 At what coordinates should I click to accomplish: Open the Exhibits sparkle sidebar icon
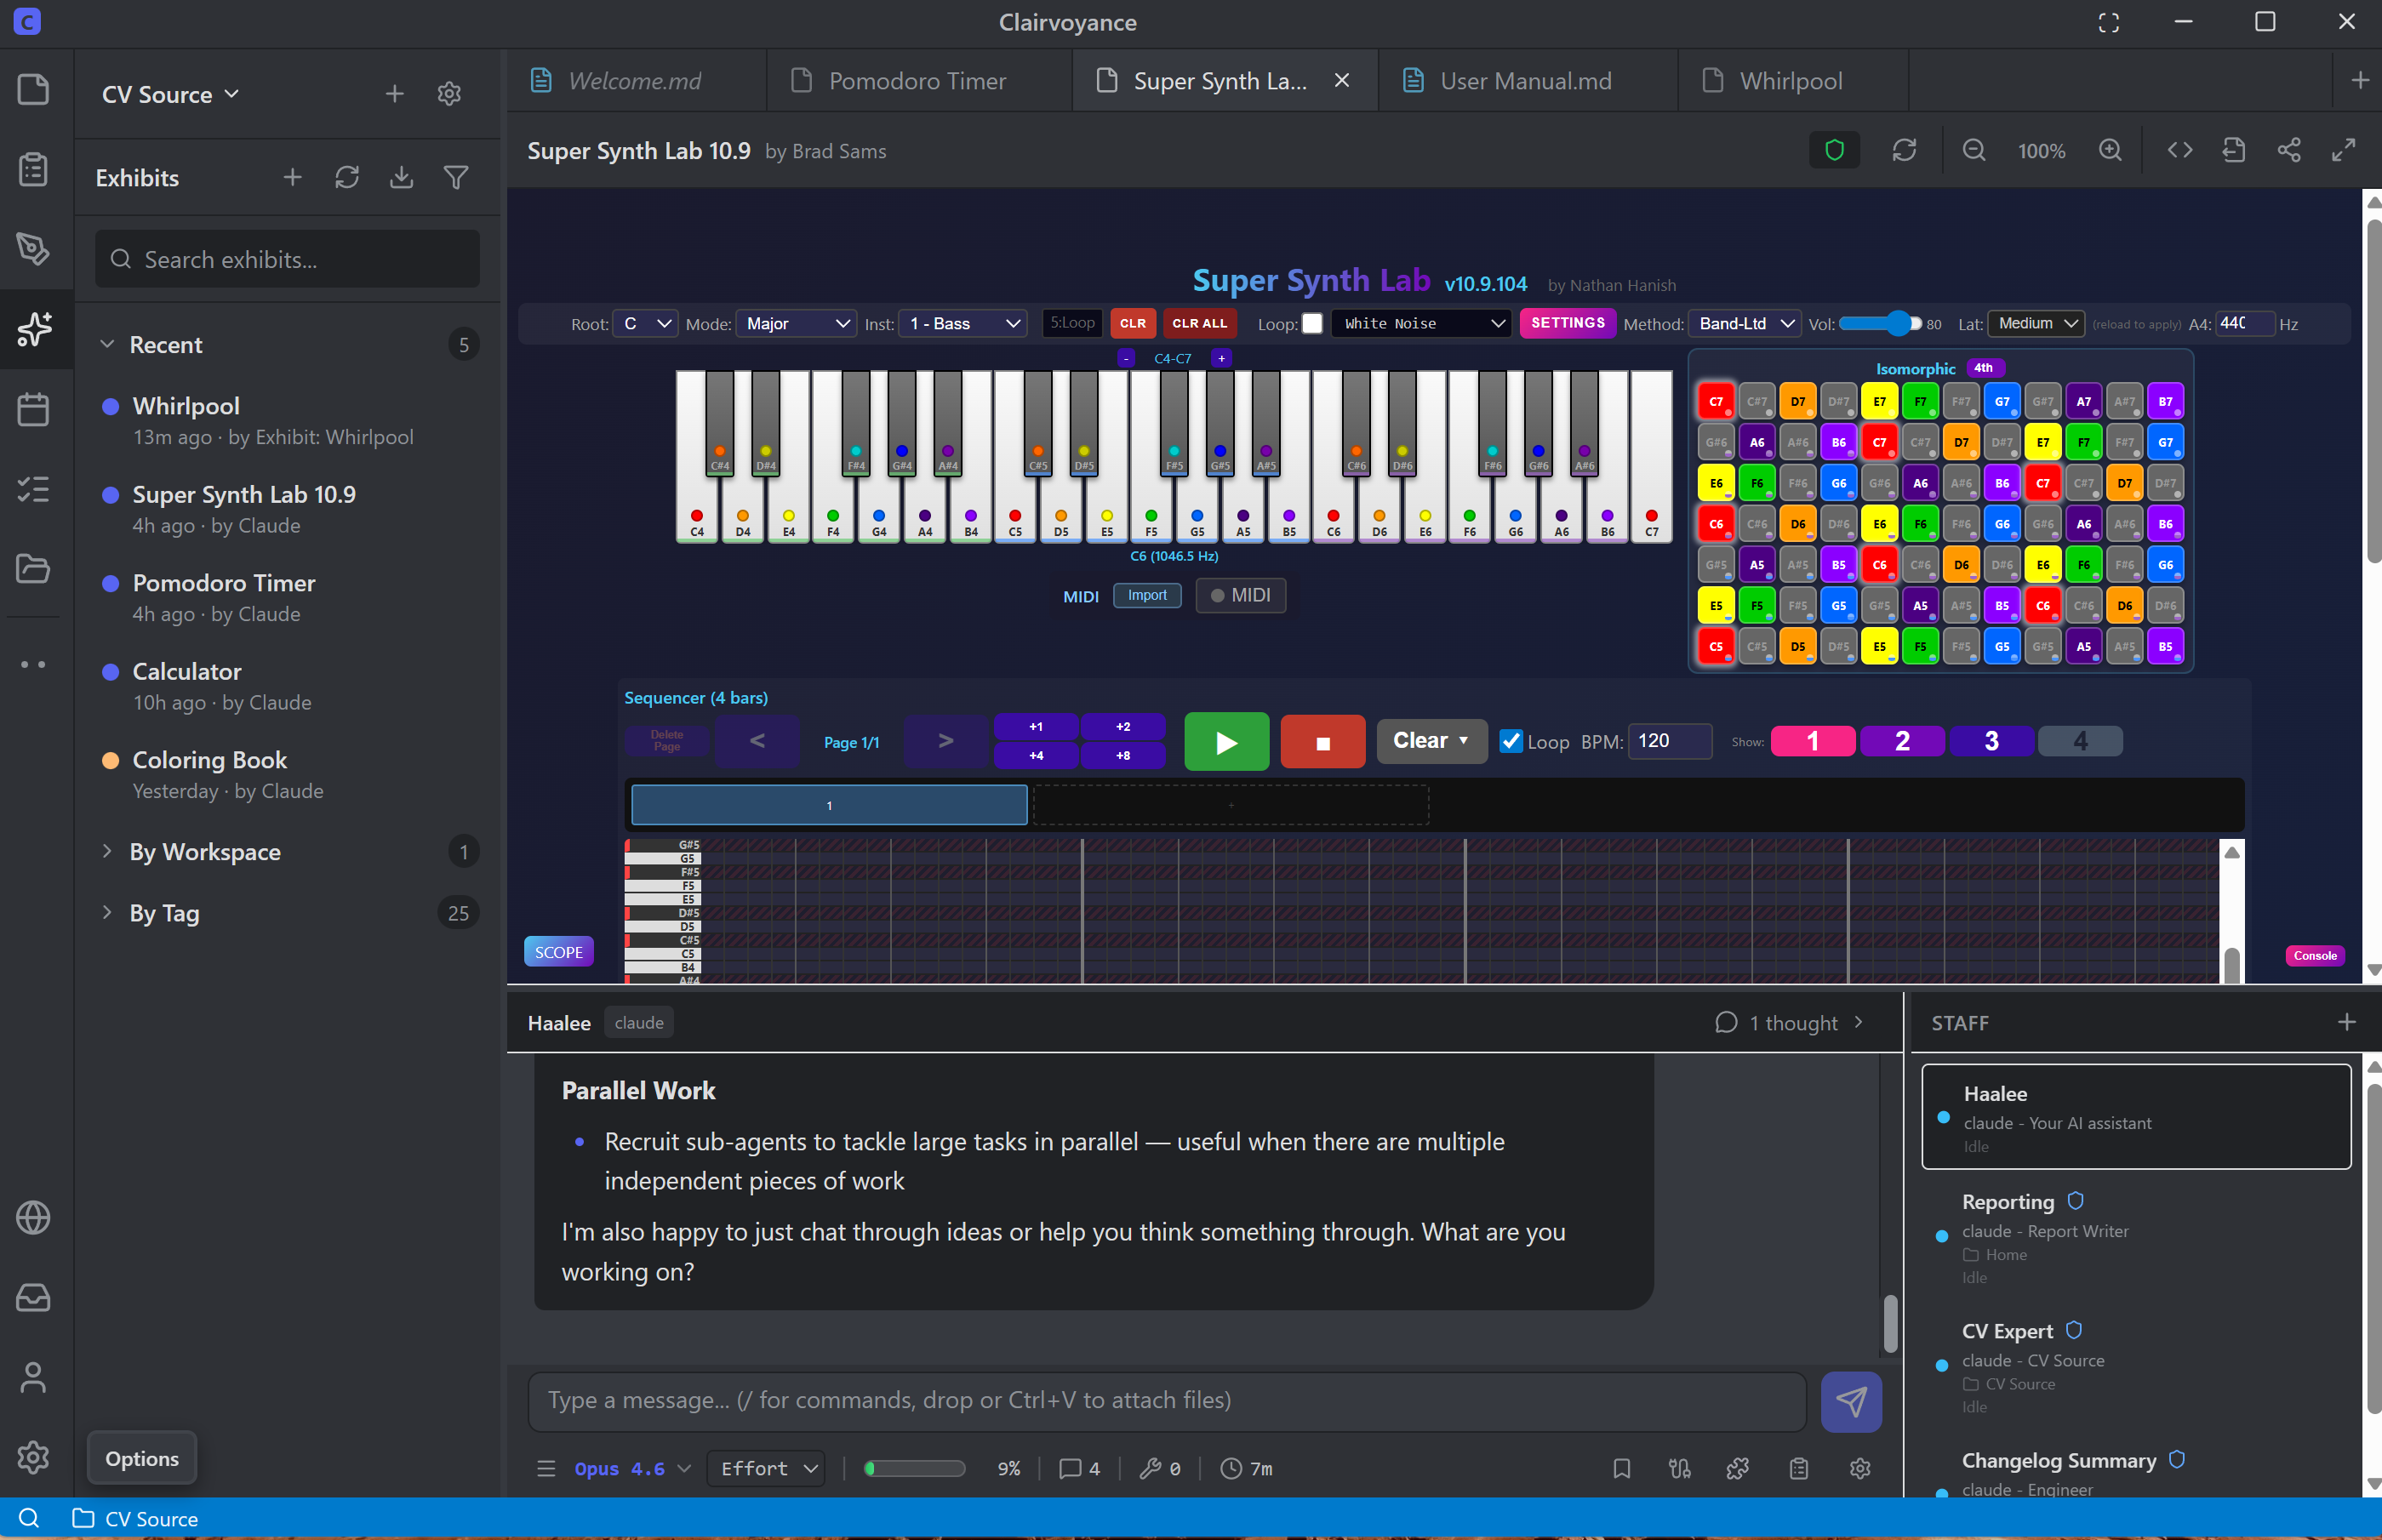click(34, 328)
